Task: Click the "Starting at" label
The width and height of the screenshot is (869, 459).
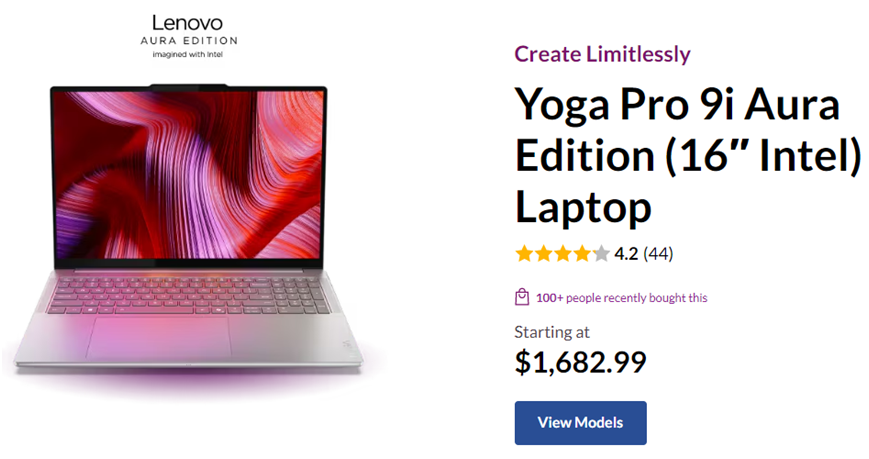Action: [x=552, y=332]
